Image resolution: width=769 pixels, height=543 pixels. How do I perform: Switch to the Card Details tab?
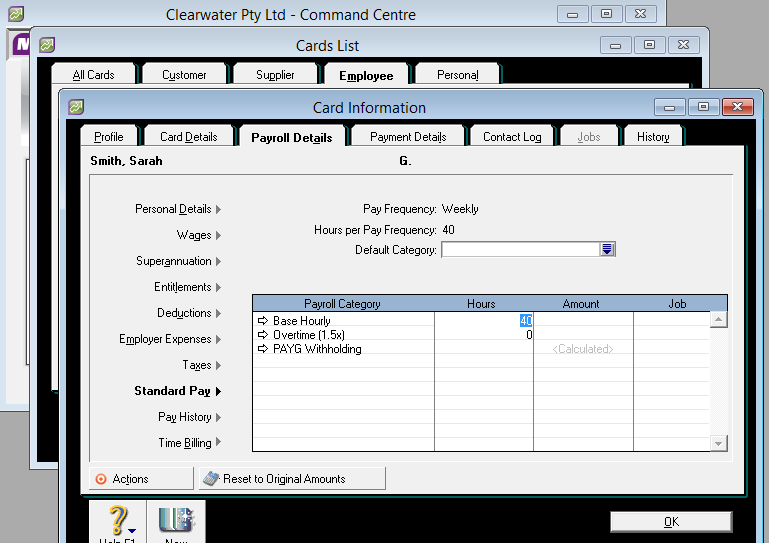point(188,137)
